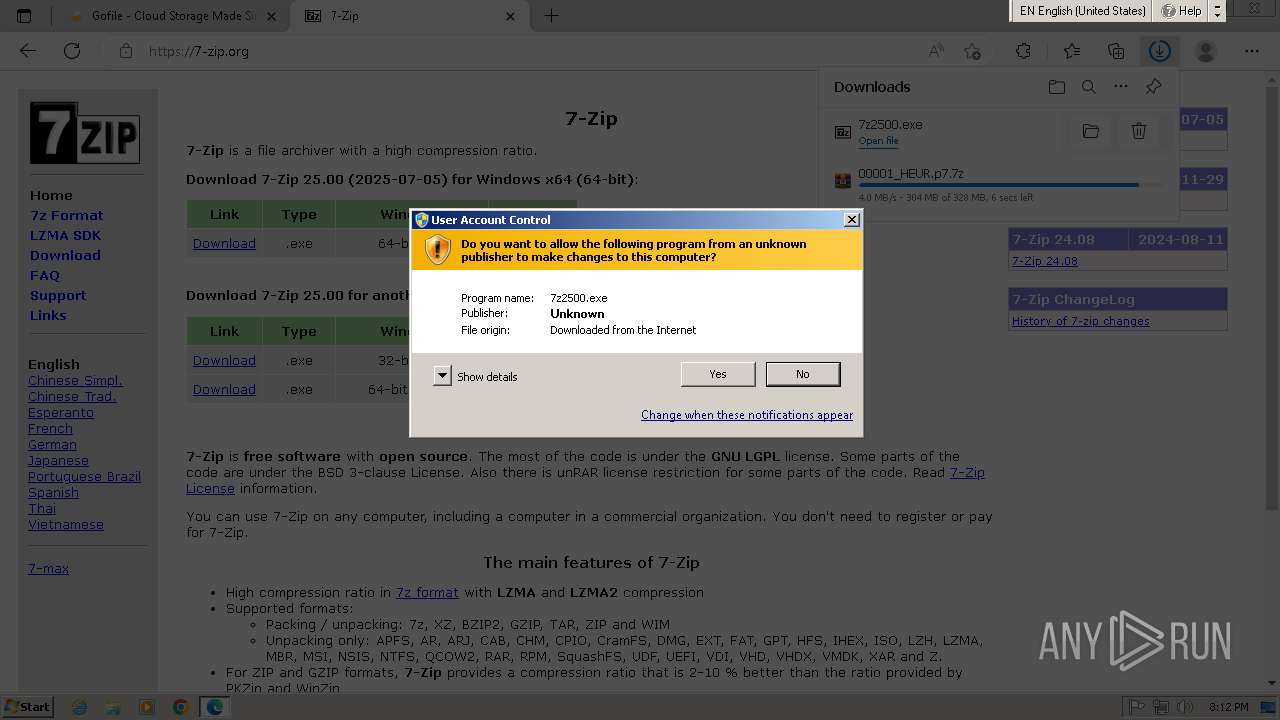1280x720 pixels.
Task: Pin the Downloads panel
Action: coord(1153,87)
